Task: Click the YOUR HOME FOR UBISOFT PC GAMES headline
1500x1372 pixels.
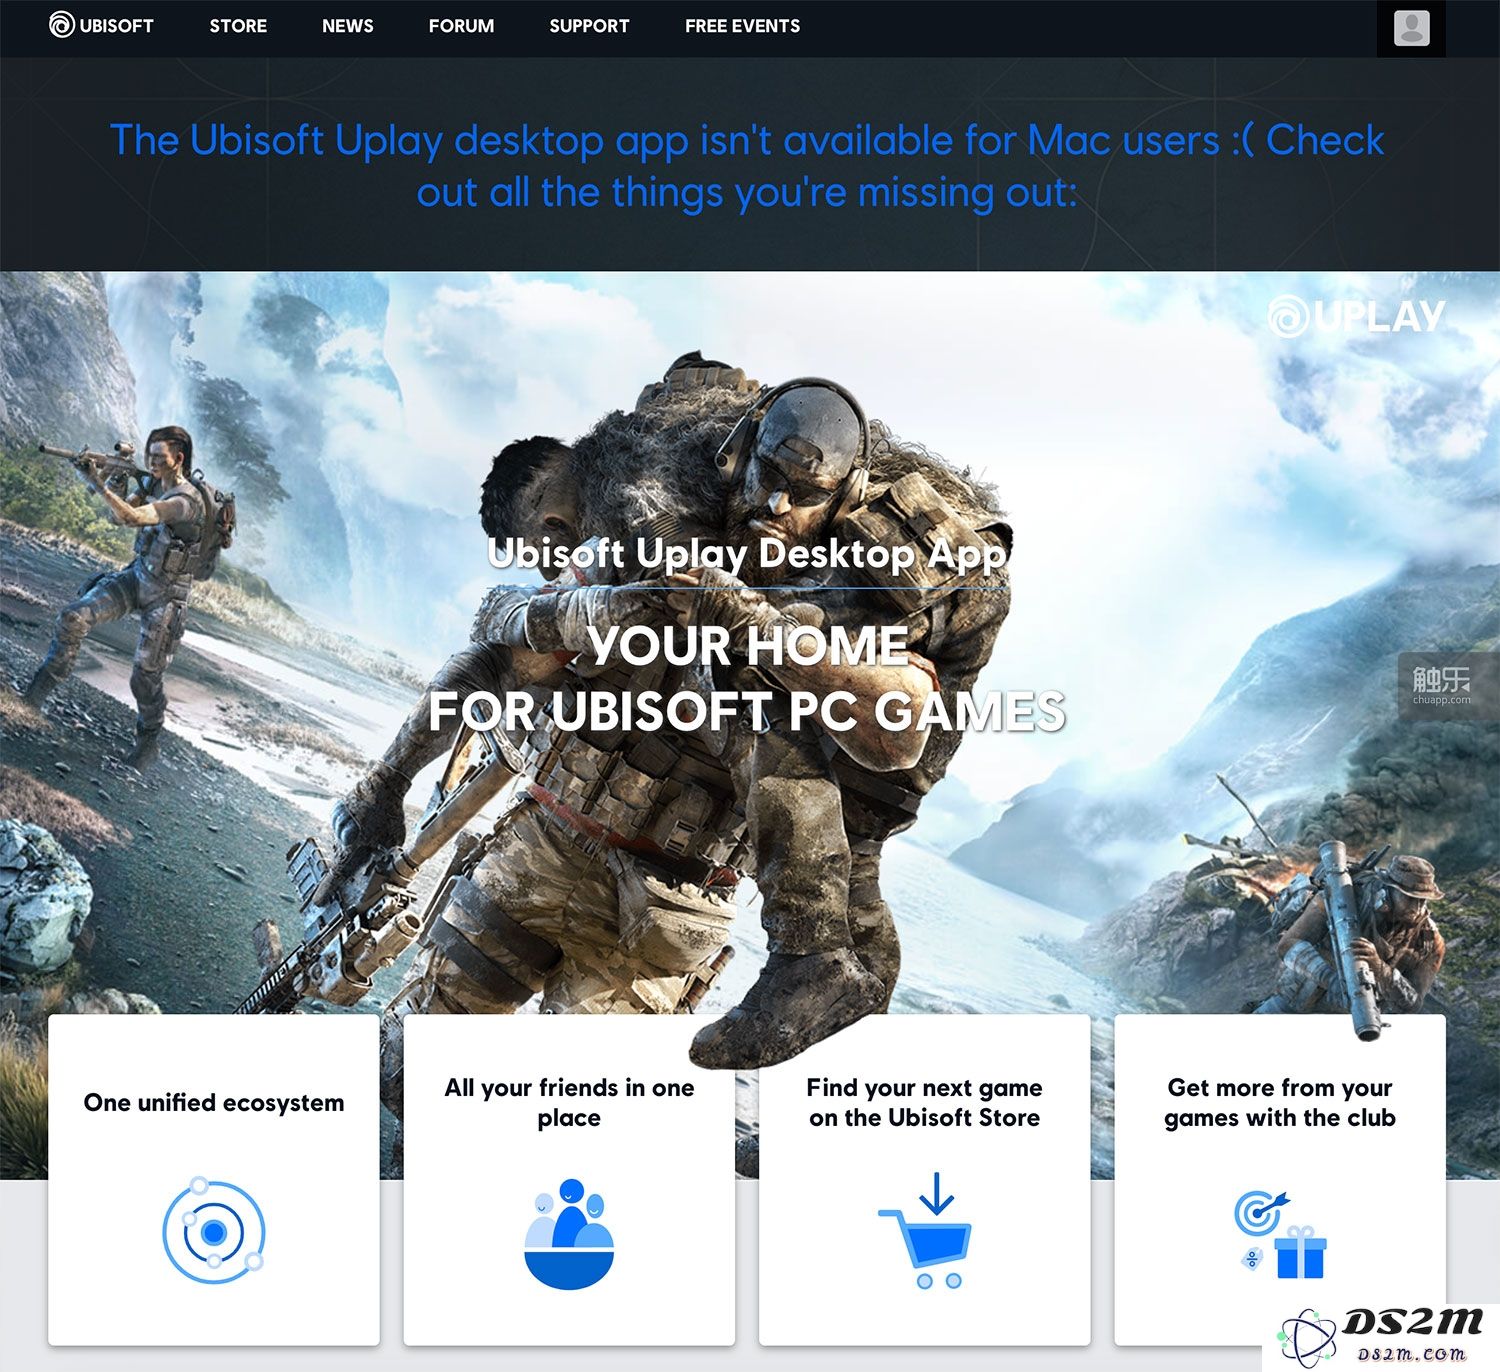Action: (x=747, y=679)
